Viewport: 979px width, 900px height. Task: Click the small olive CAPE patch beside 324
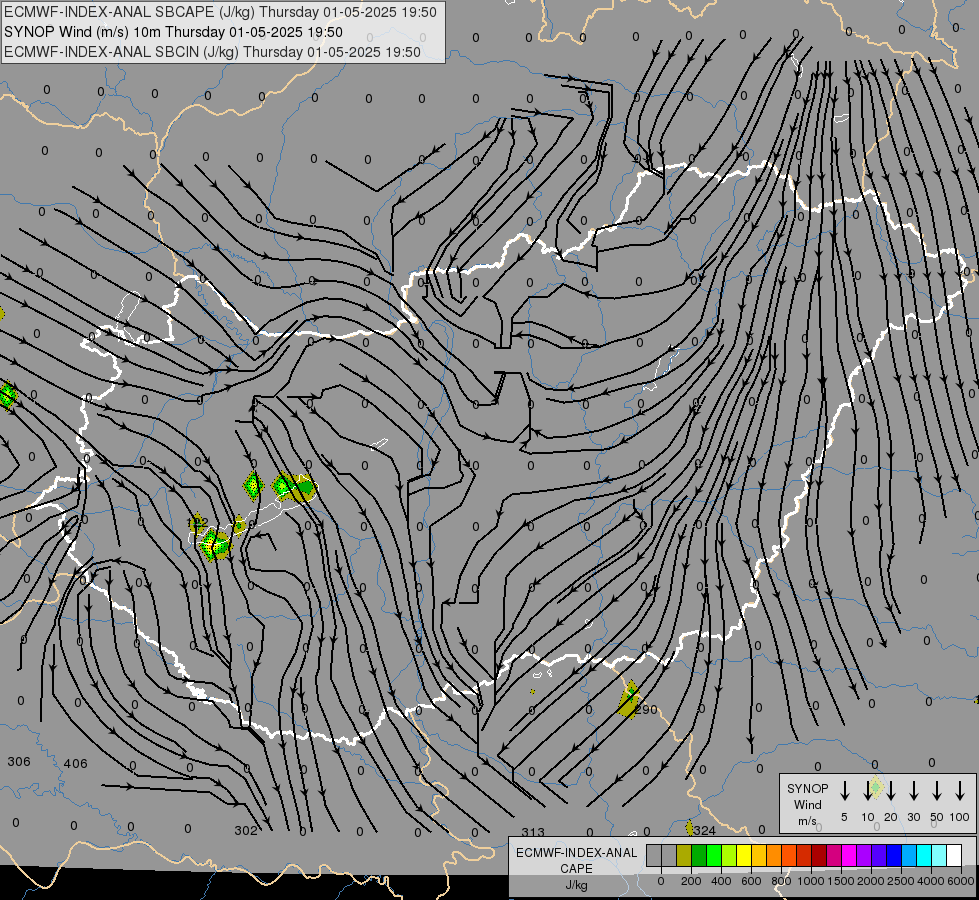click(689, 828)
